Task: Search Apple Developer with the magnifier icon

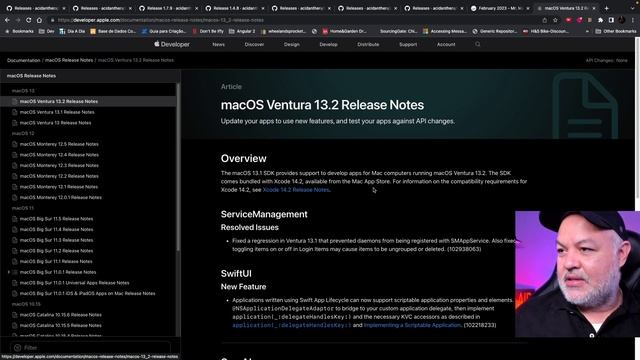Action: 478,44
